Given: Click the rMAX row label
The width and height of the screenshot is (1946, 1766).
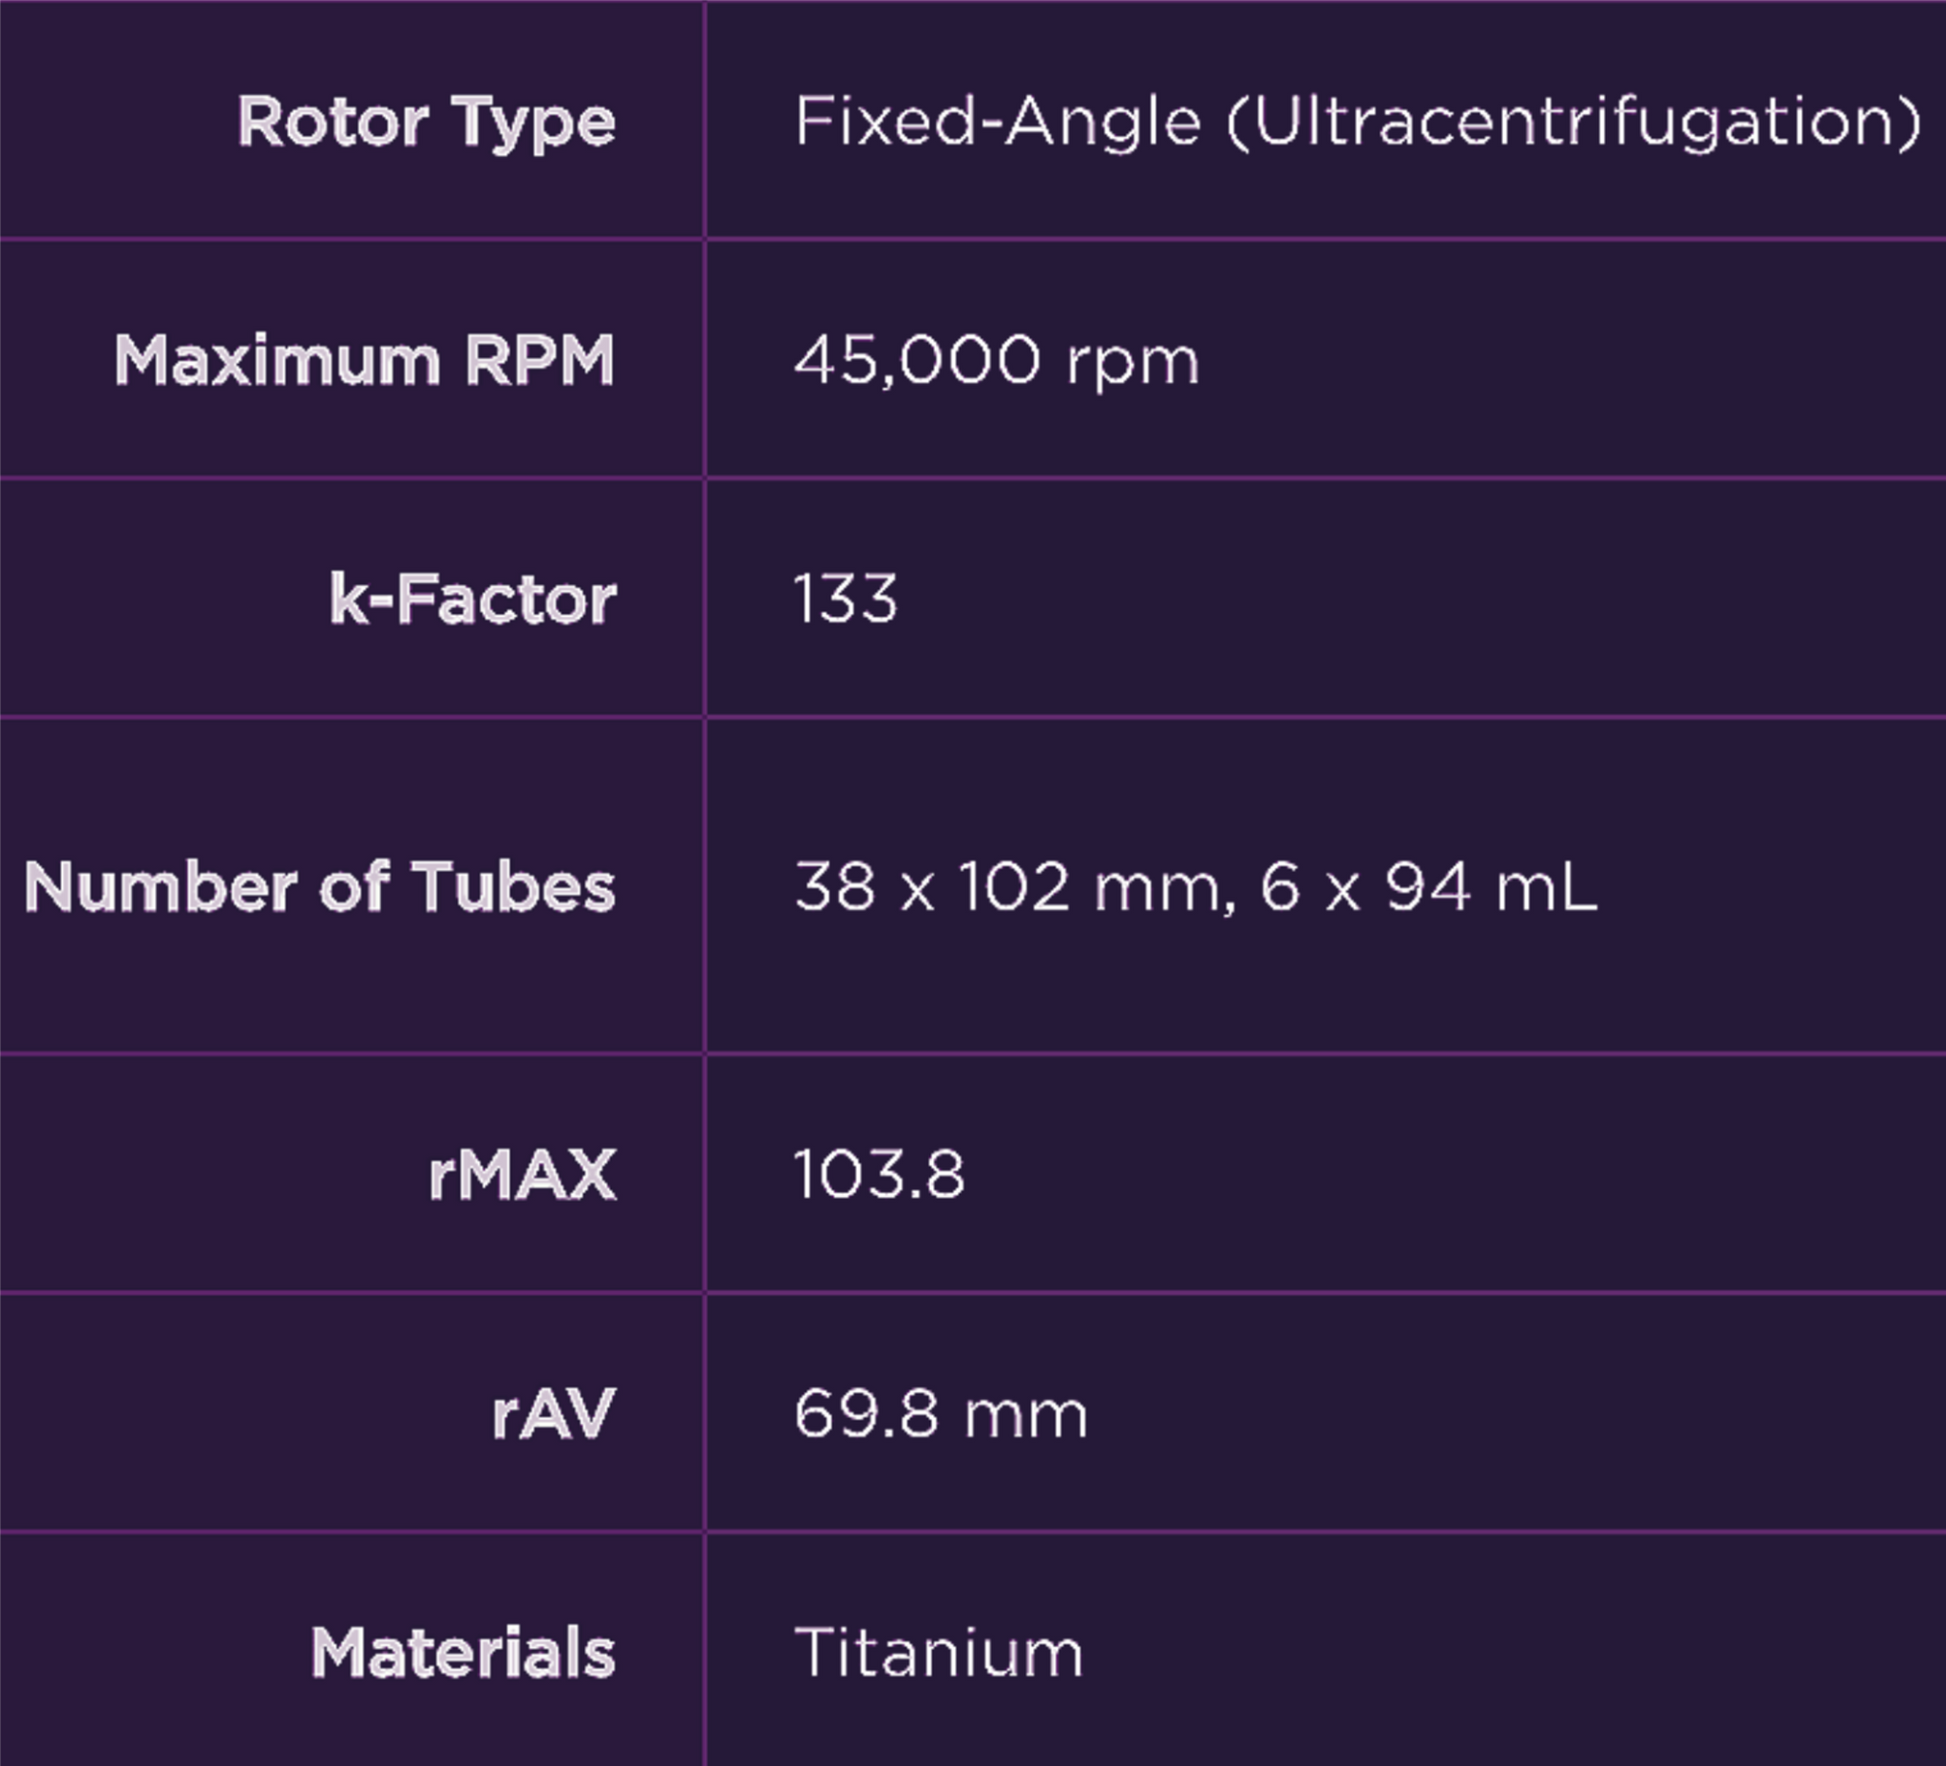Looking at the screenshot, I should [522, 1174].
